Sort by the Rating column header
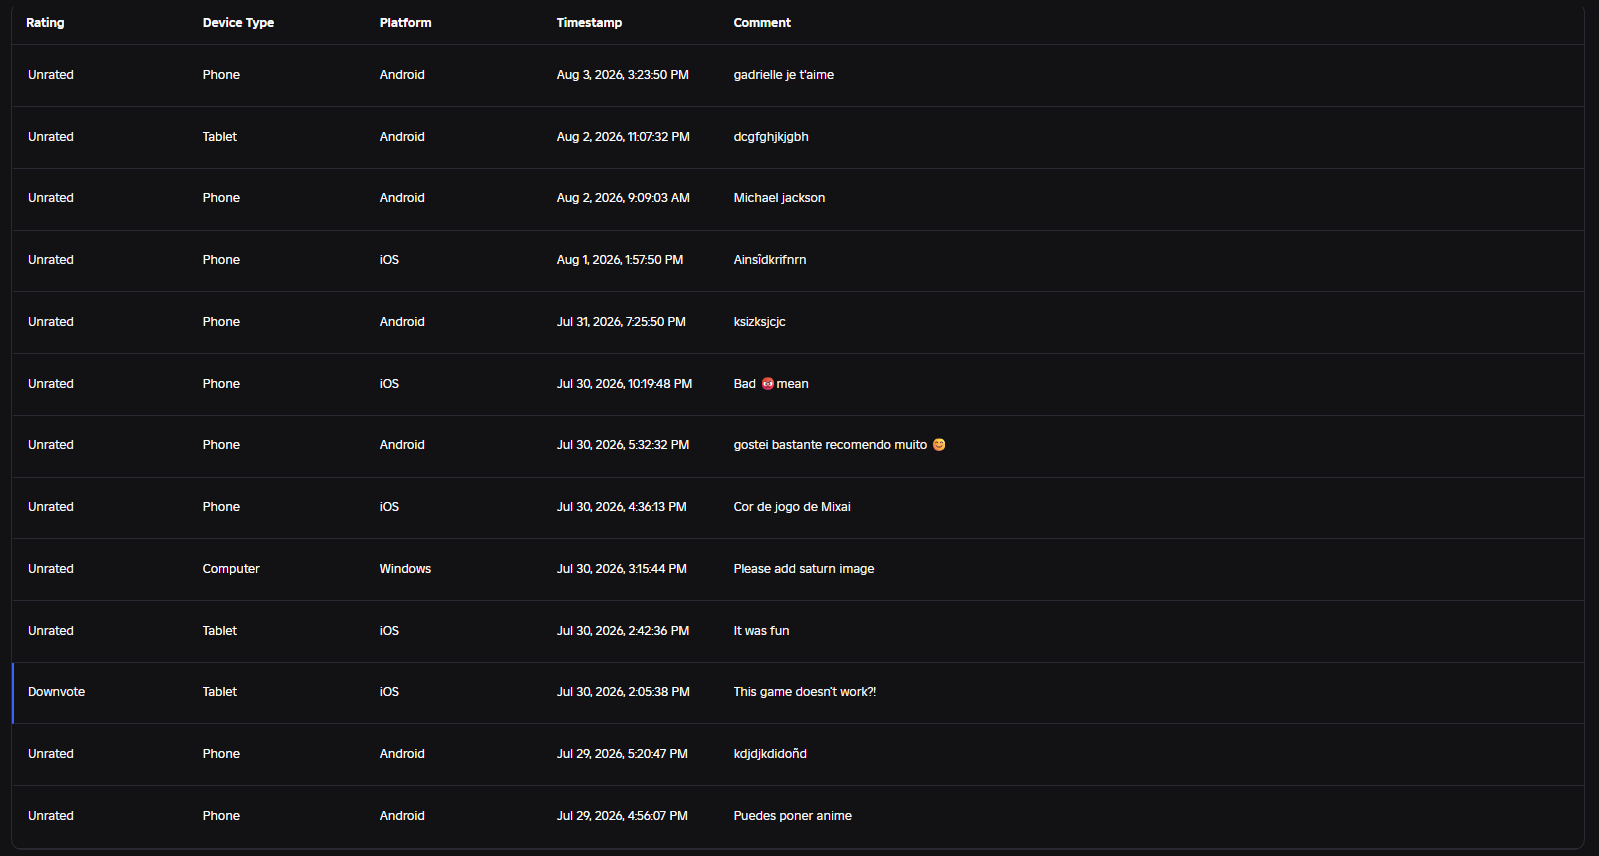Screen dimensions: 1599x856 pos(45,23)
